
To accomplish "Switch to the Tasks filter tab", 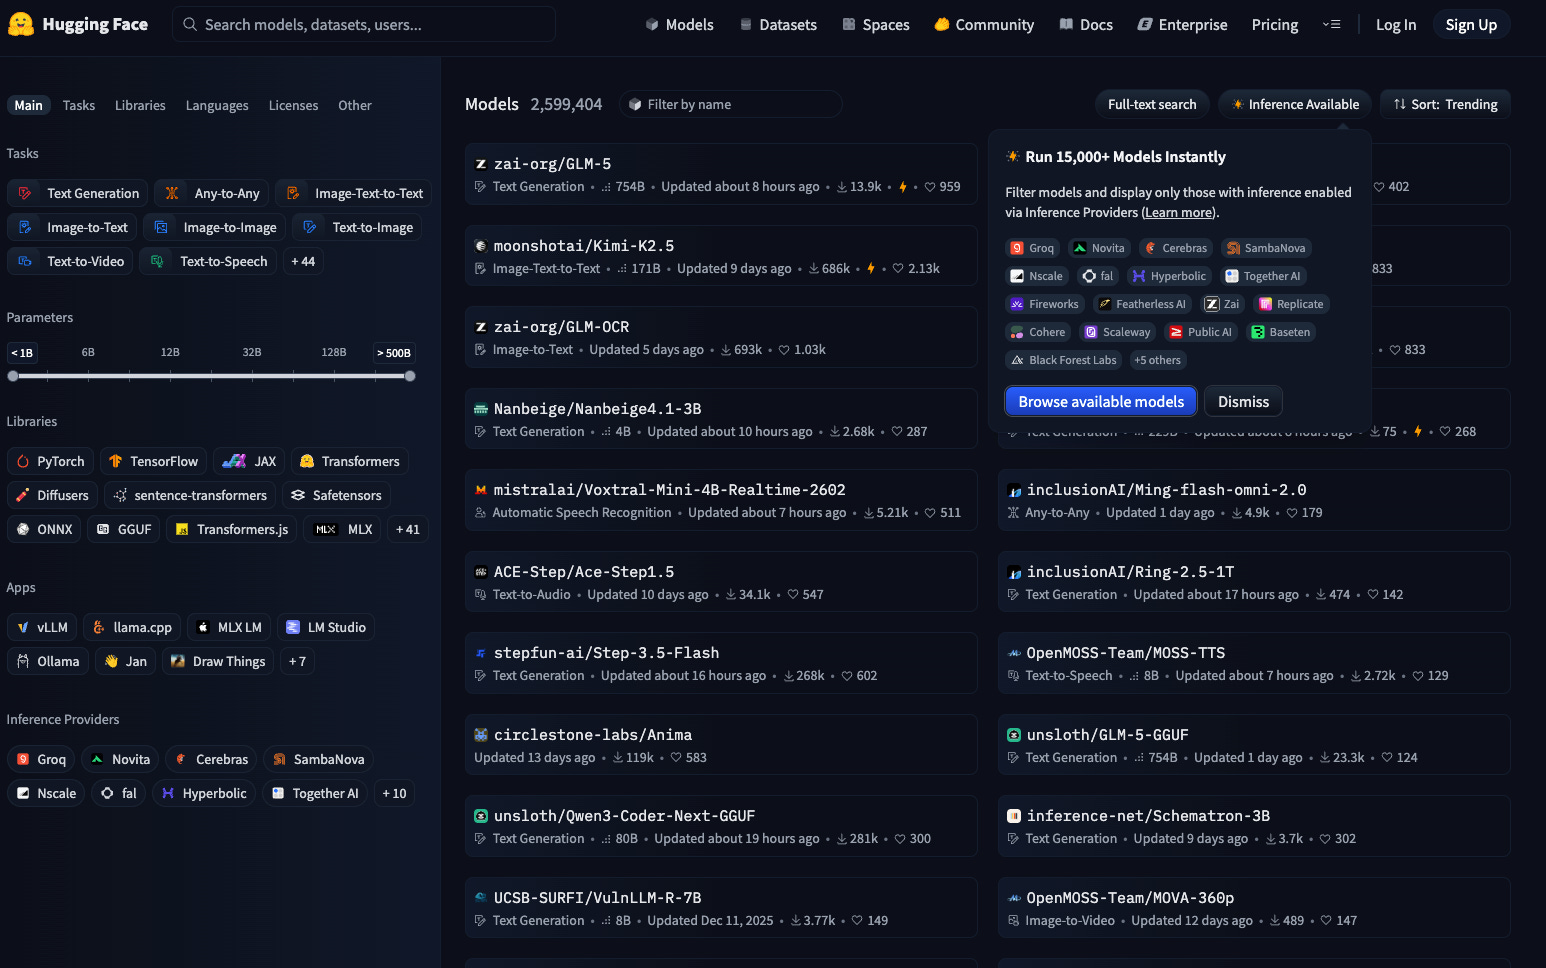I will tap(79, 105).
